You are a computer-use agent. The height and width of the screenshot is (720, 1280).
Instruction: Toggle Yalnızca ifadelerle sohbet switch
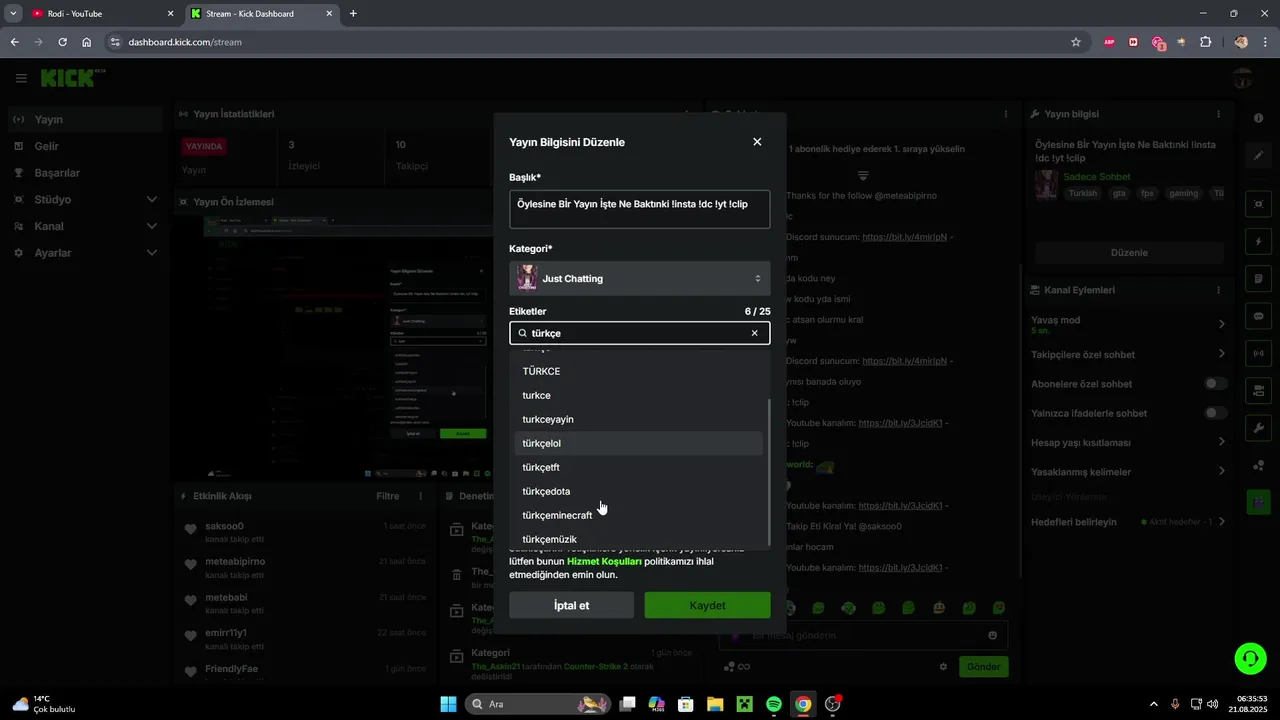pyautogui.click(x=1215, y=413)
